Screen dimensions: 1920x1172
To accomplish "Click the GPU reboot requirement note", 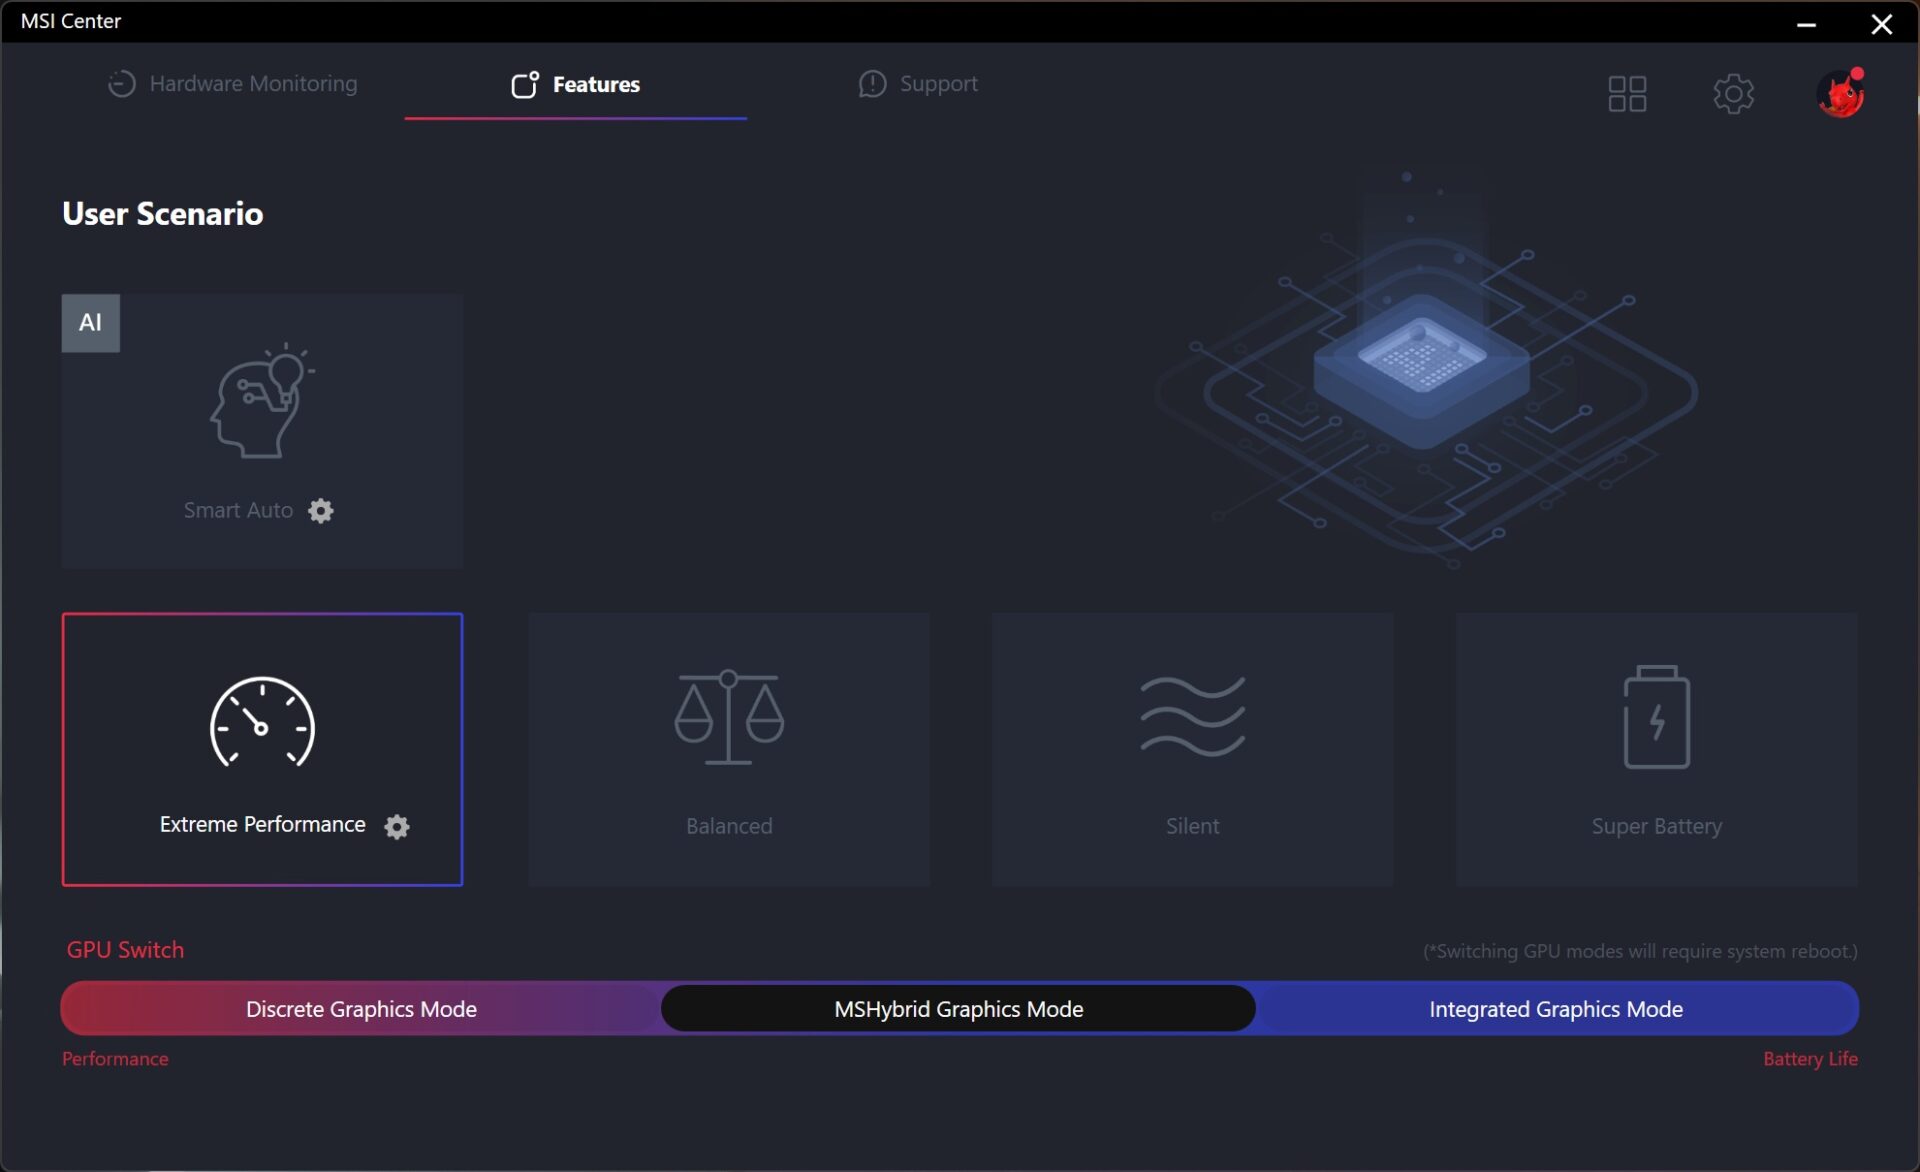I will (x=1640, y=951).
